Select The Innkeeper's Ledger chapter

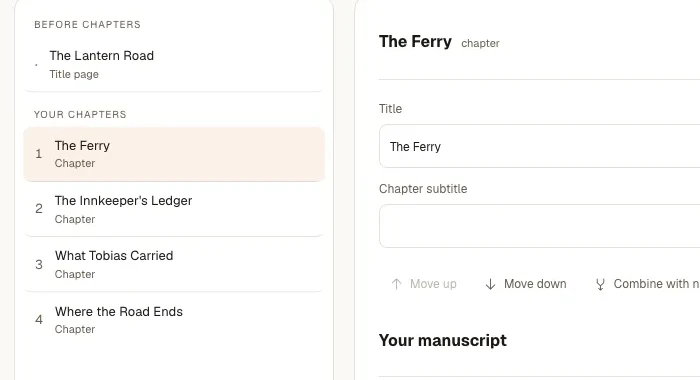pos(174,209)
